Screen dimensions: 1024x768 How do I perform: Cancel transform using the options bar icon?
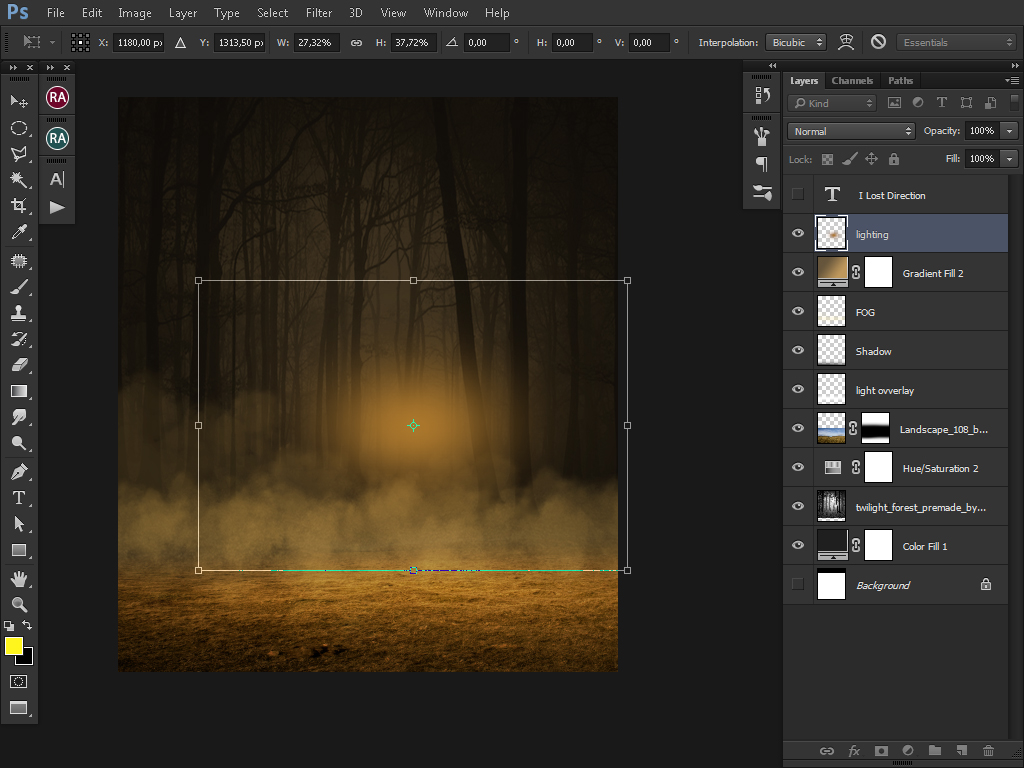pos(878,42)
